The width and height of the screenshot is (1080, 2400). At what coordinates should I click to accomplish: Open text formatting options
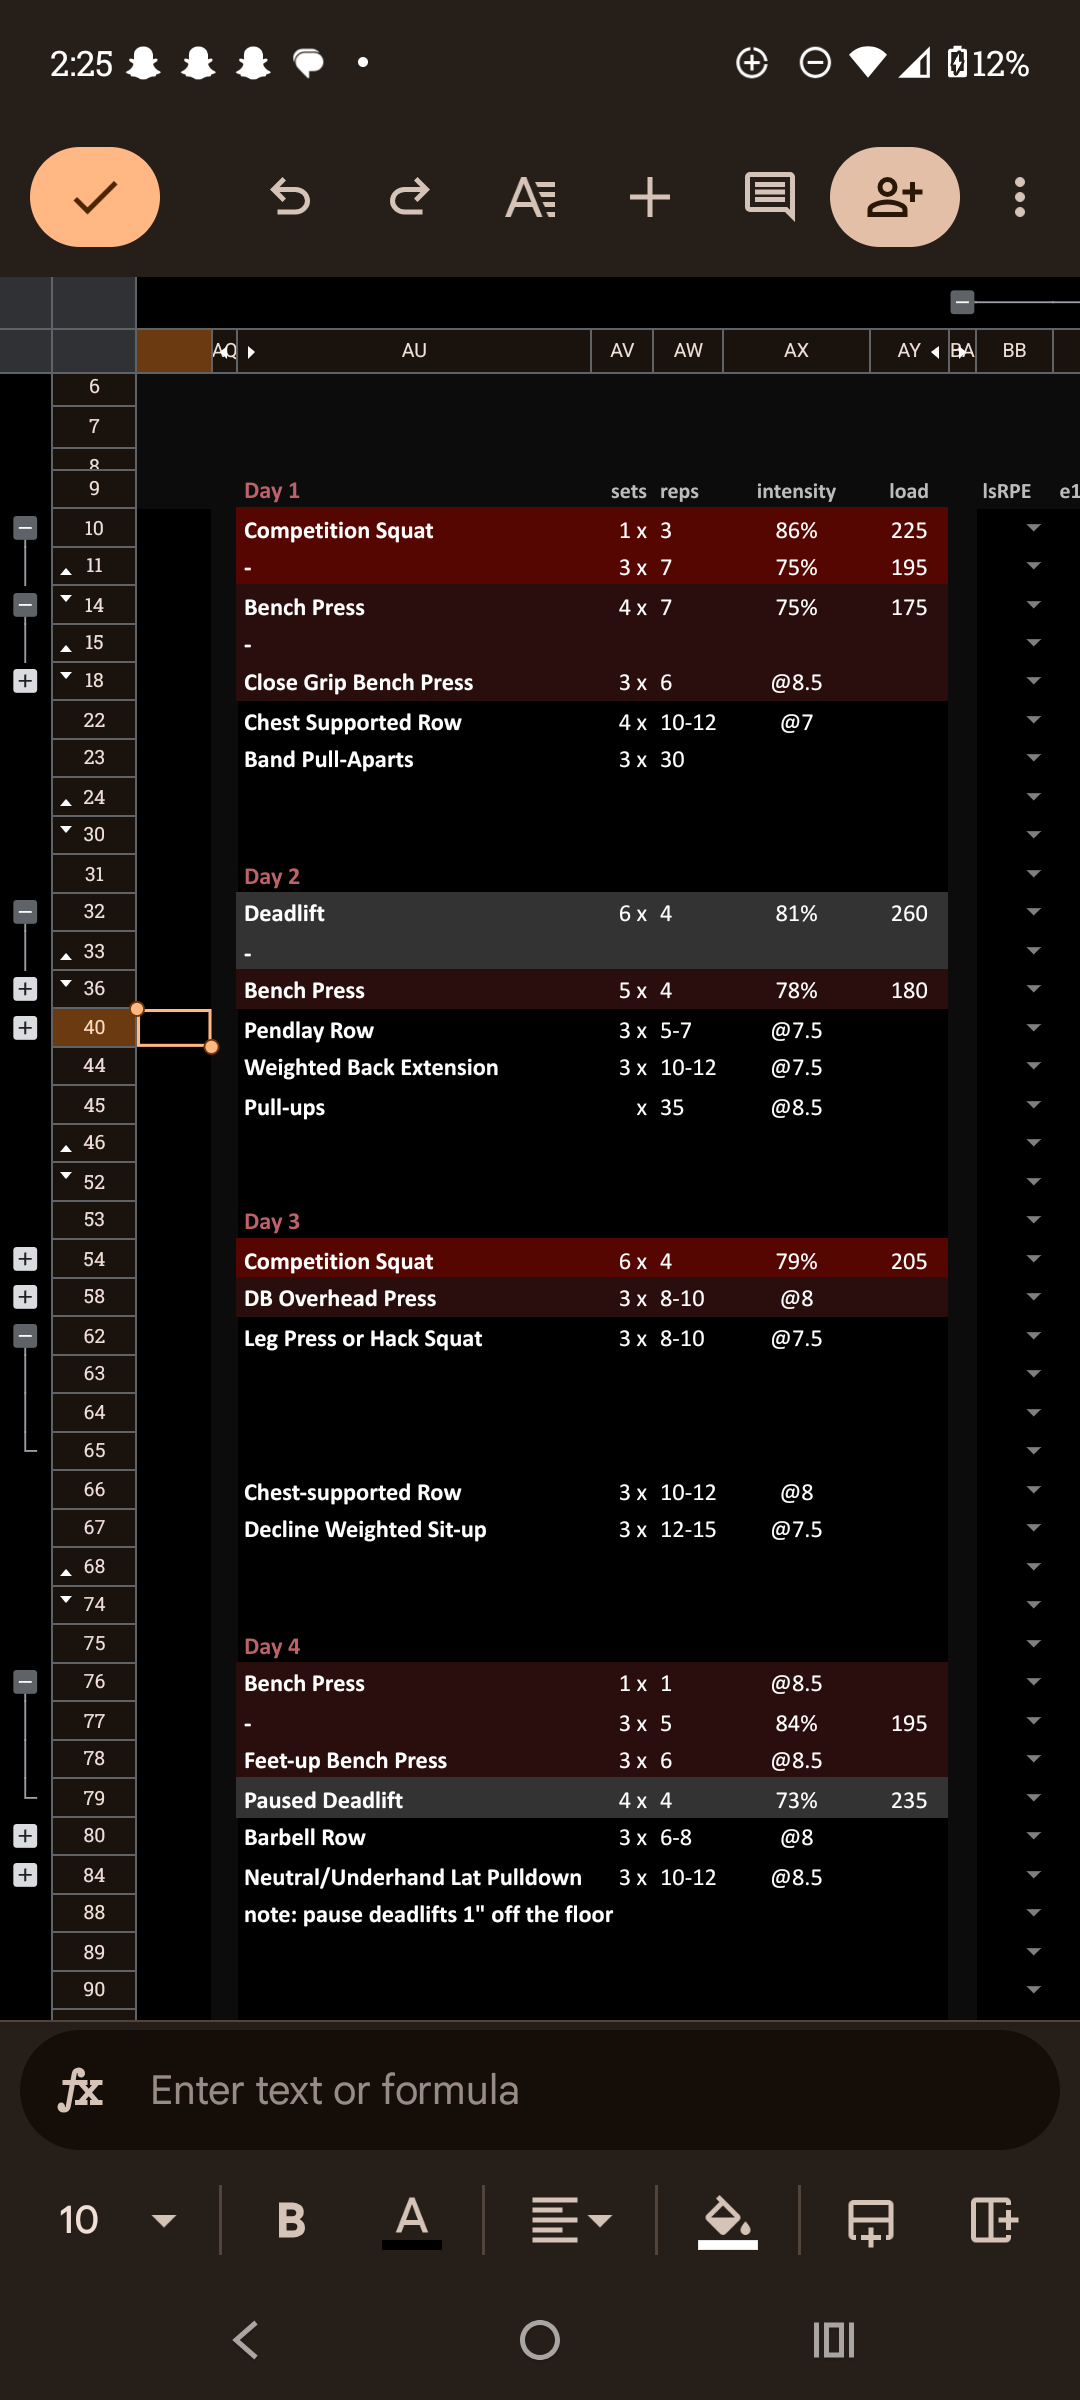(530, 197)
